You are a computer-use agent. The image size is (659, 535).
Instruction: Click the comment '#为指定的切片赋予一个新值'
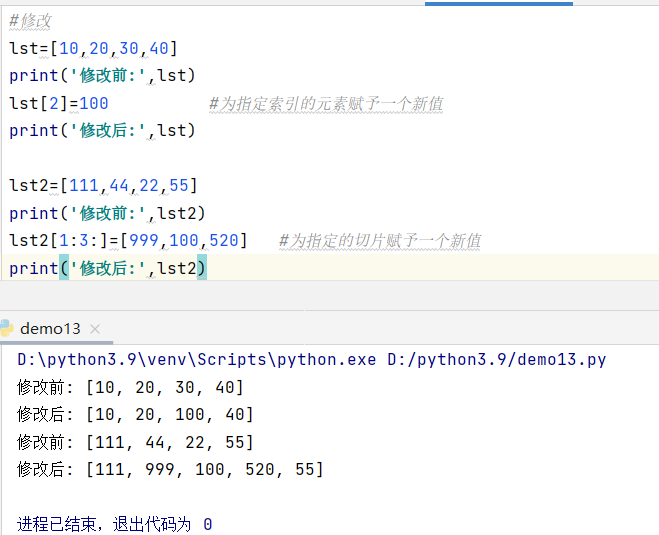coord(380,241)
